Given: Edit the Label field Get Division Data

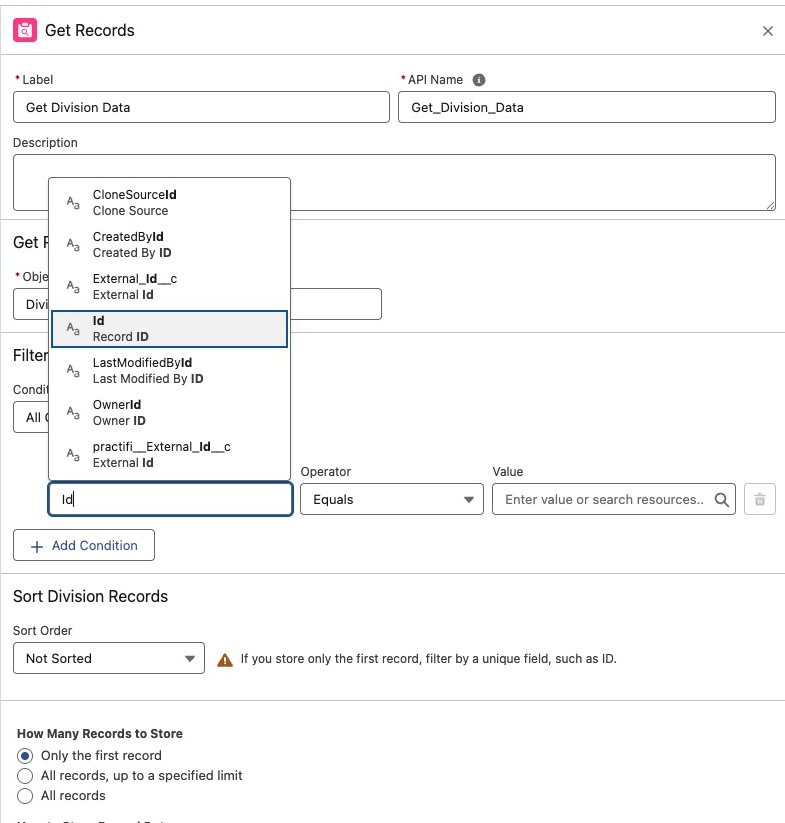Looking at the screenshot, I should pyautogui.click(x=201, y=107).
